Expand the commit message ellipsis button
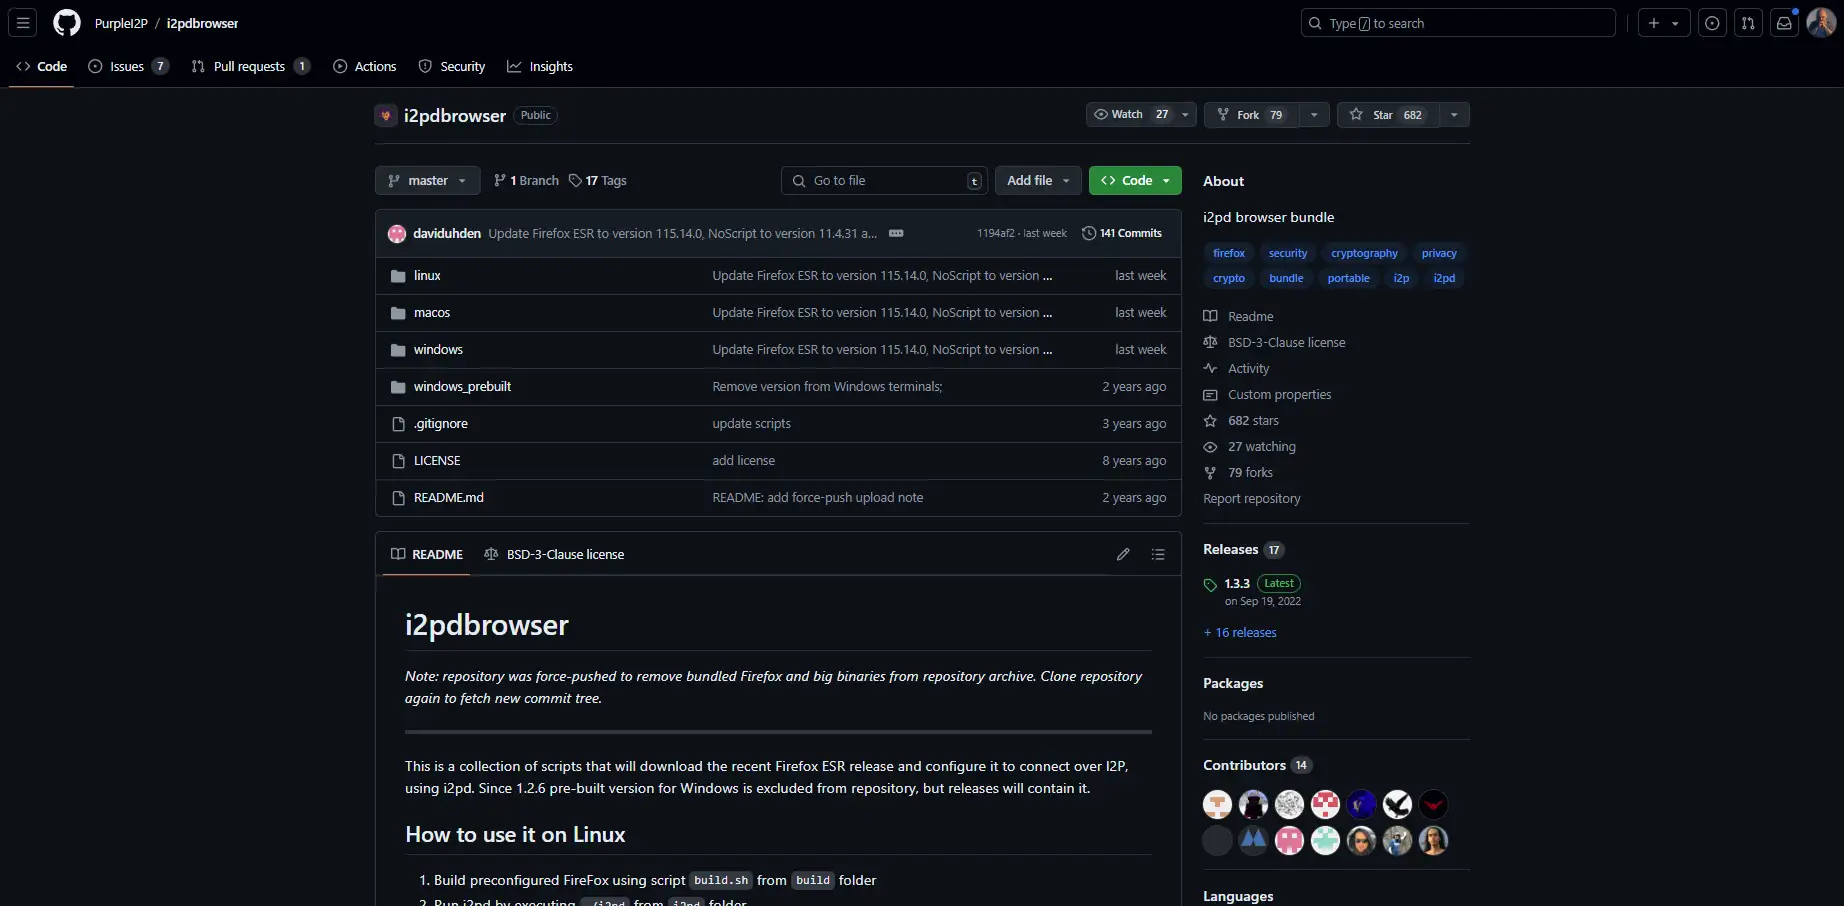Viewport: 1844px width, 906px height. 896,233
